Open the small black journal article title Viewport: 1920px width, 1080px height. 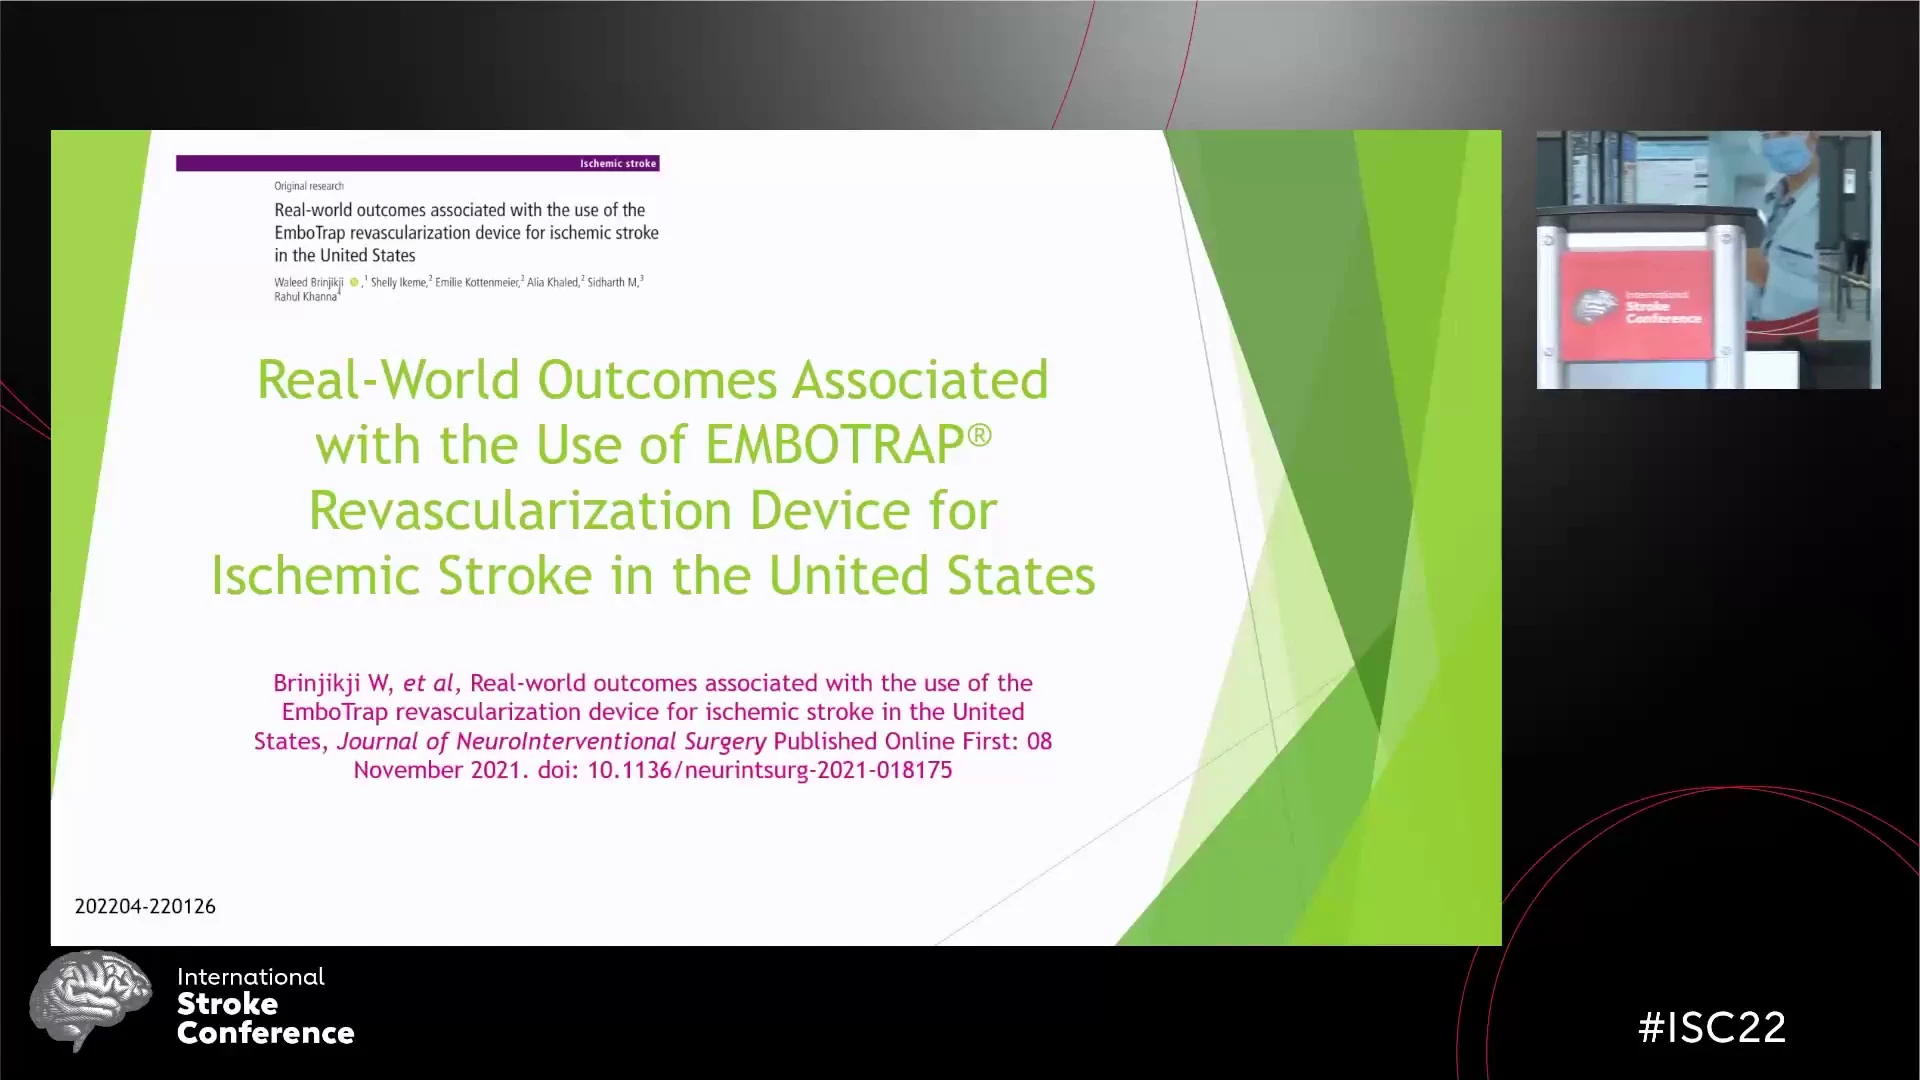coord(466,232)
